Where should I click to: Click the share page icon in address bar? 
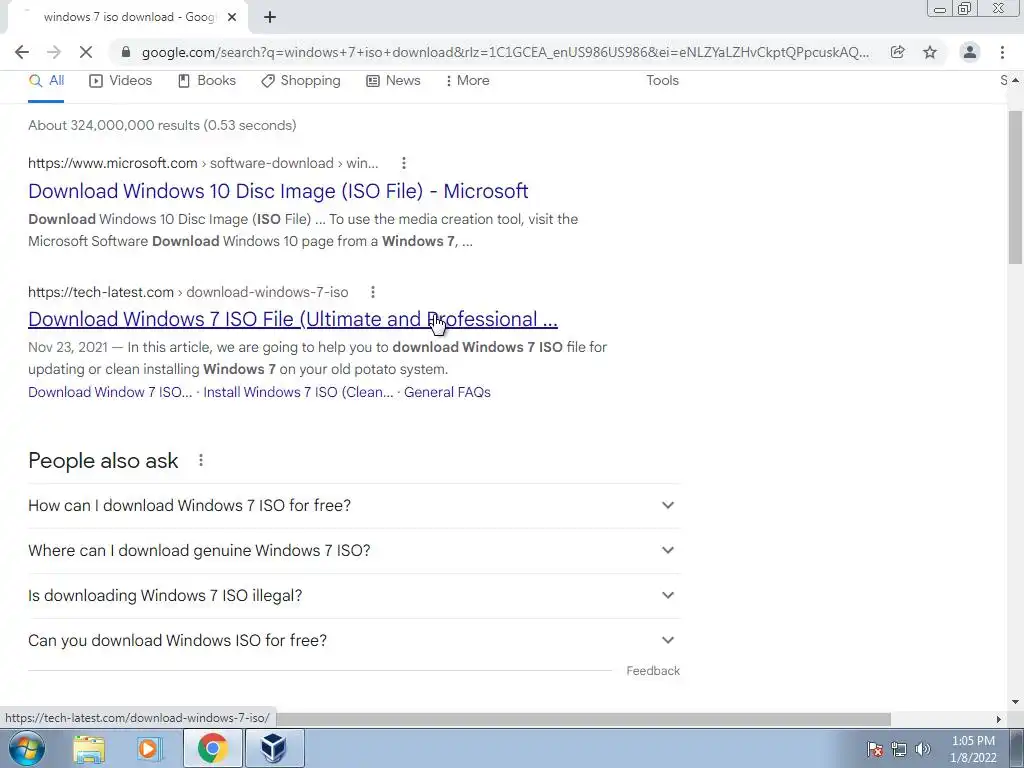coord(898,52)
